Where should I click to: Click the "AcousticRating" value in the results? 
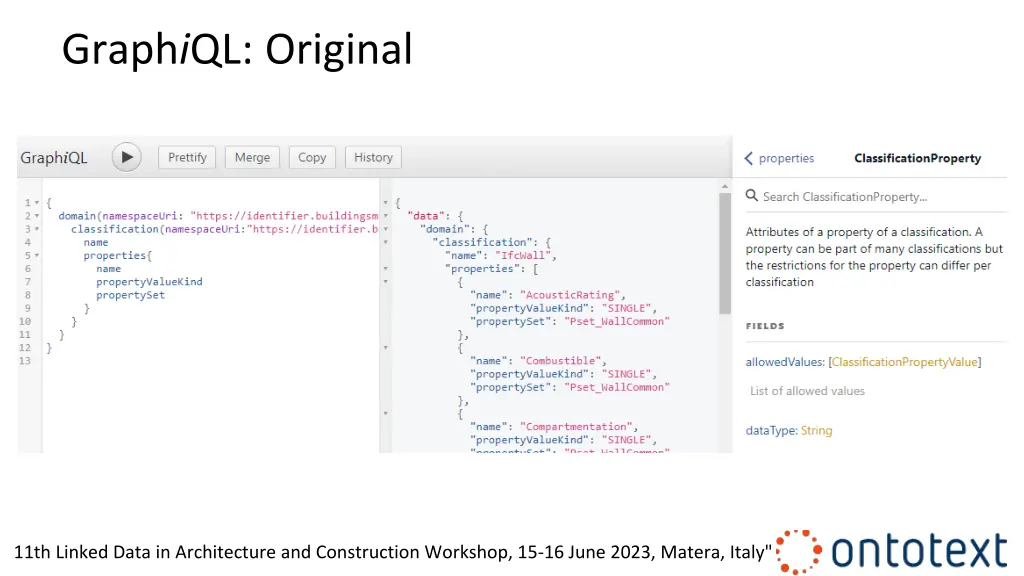(570, 295)
